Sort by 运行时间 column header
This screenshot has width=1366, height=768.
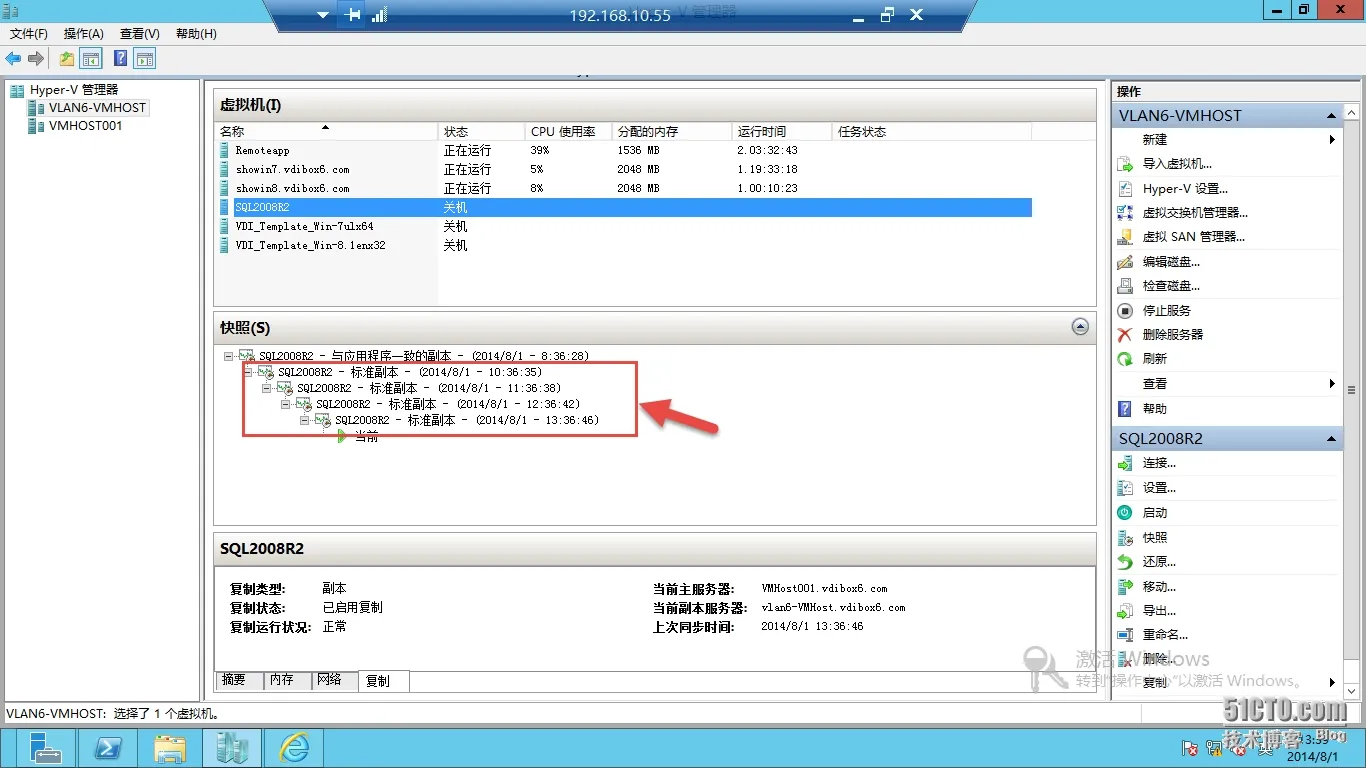coord(782,132)
